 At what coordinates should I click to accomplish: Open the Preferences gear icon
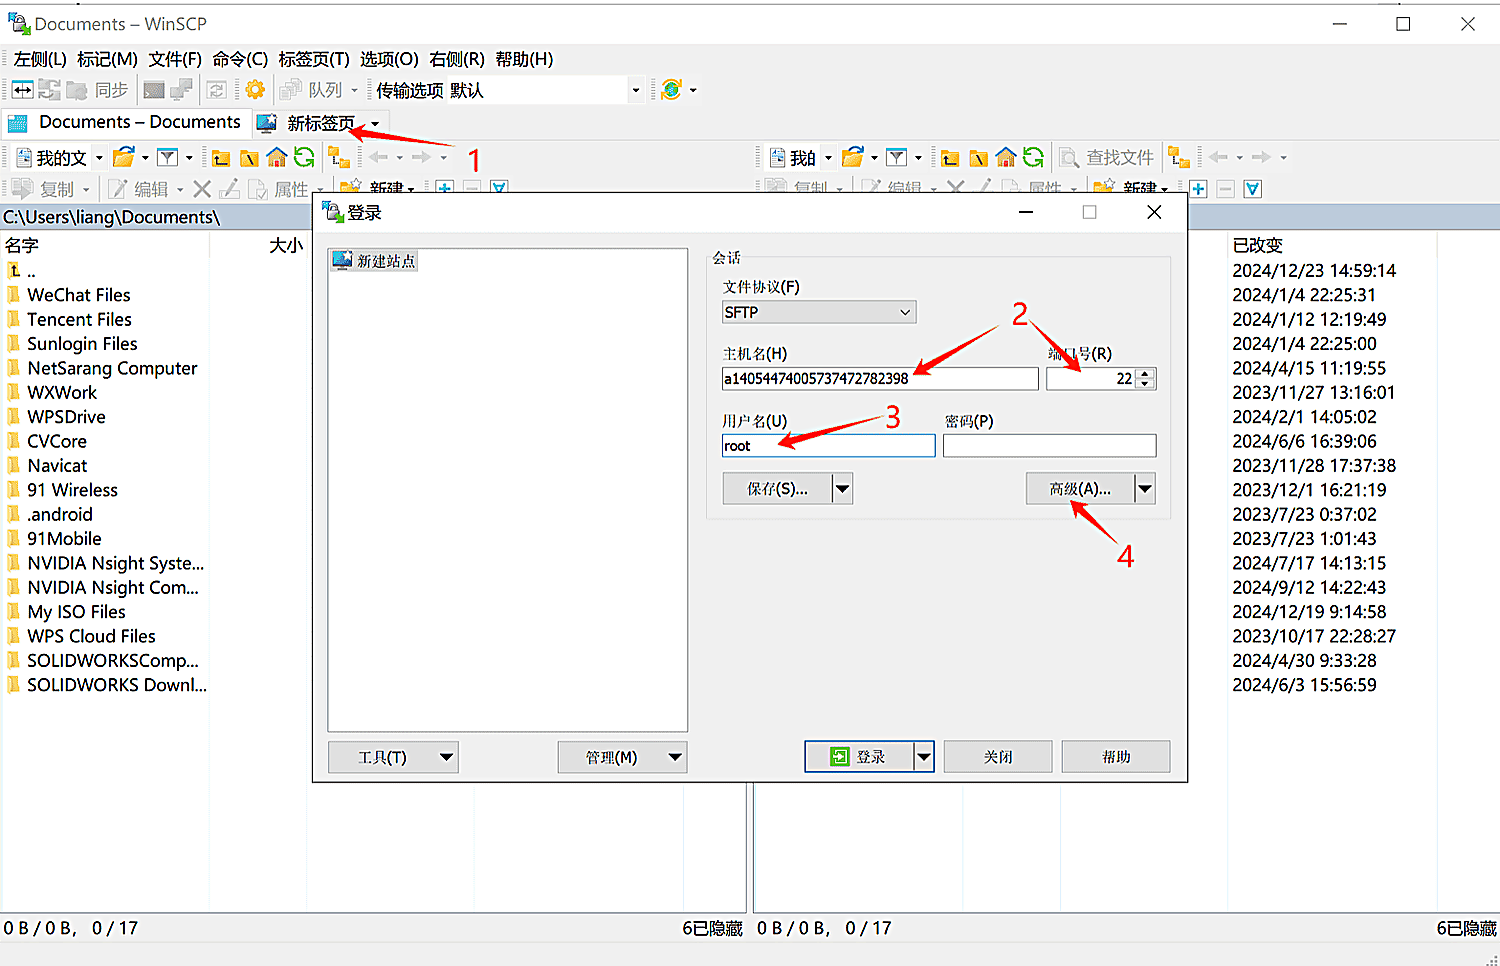[255, 90]
